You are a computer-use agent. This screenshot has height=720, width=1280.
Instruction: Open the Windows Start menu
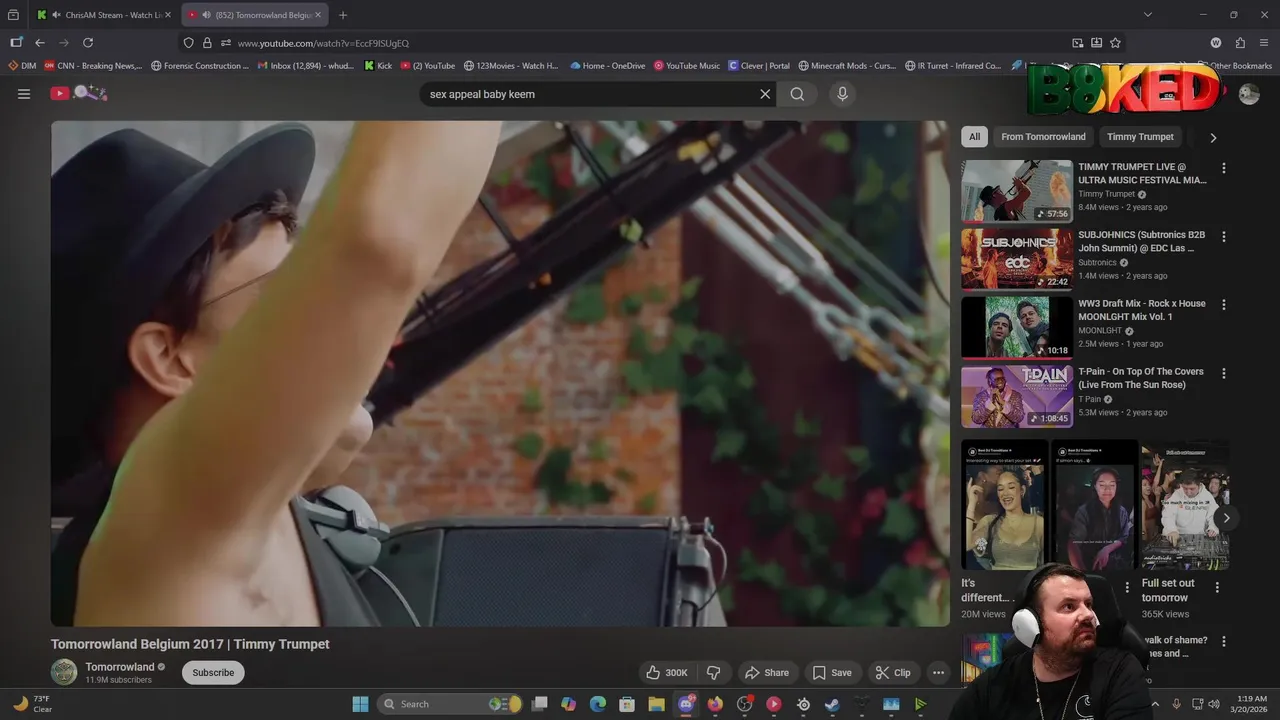(361, 704)
